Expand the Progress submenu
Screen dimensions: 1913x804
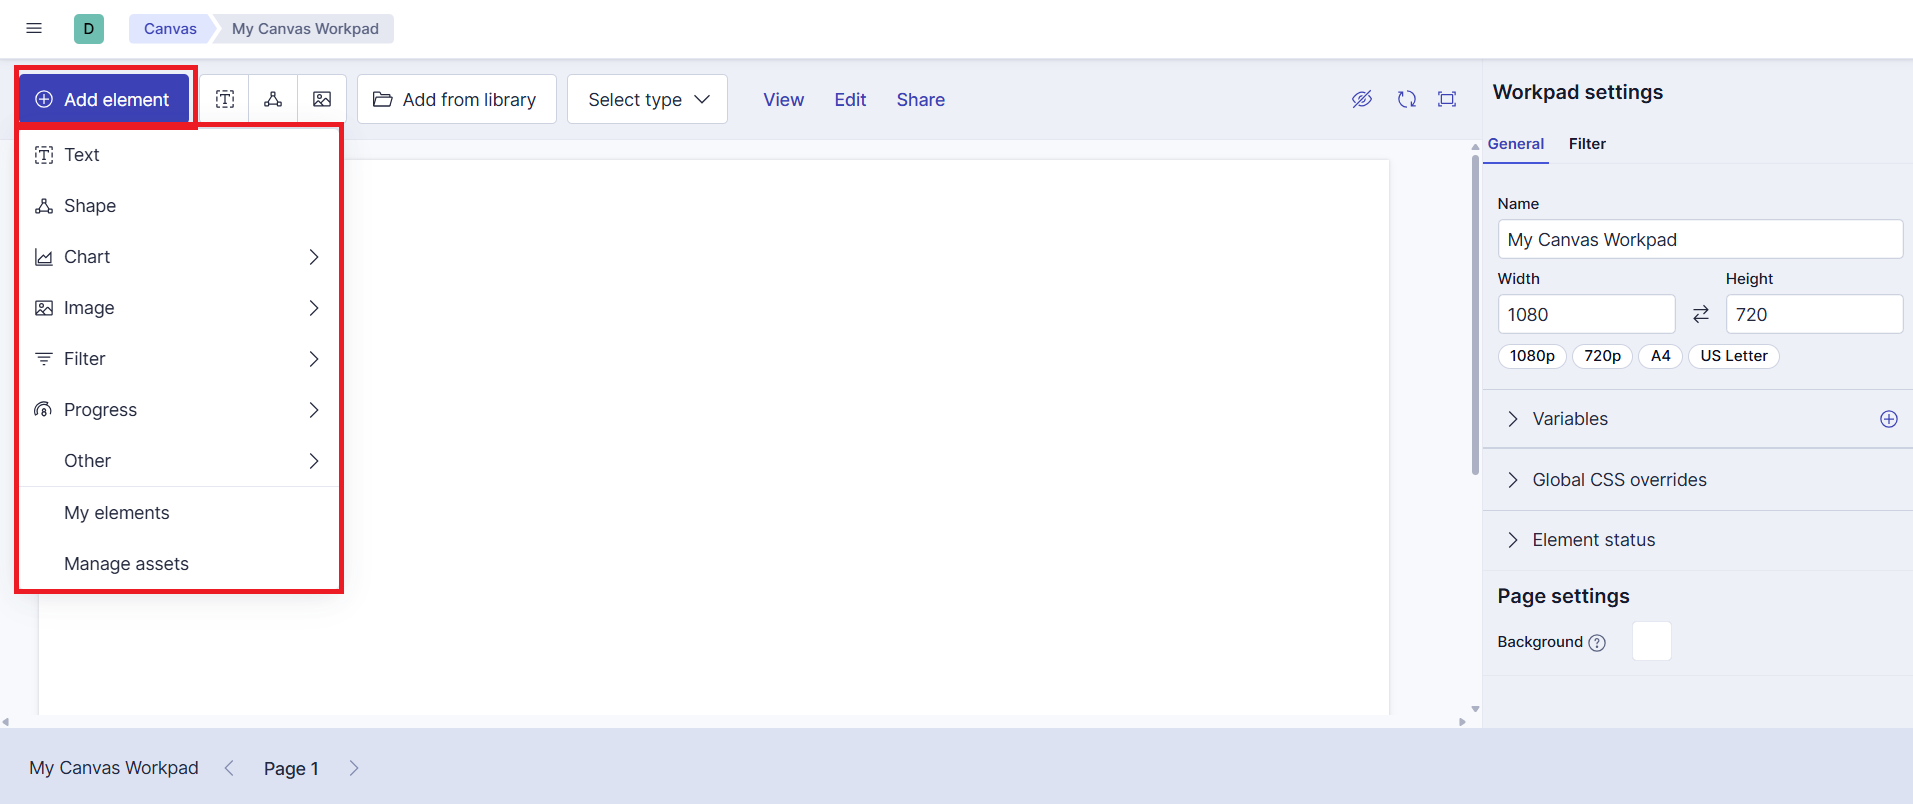pos(180,410)
